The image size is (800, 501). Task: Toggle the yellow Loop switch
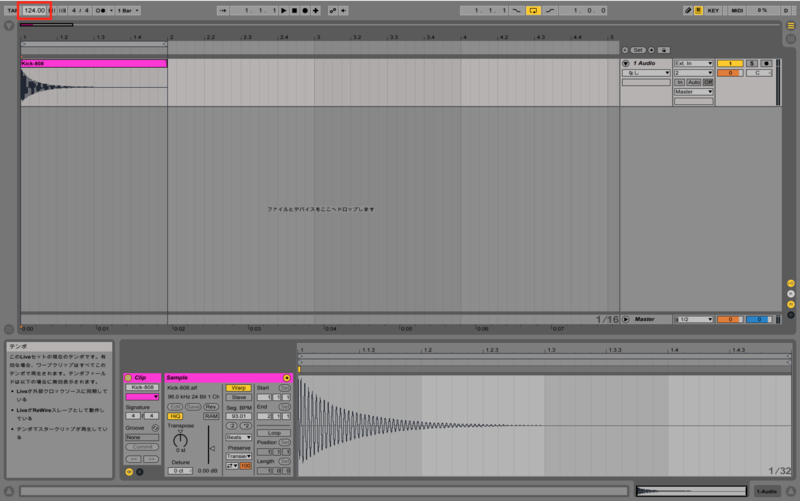click(x=533, y=10)
